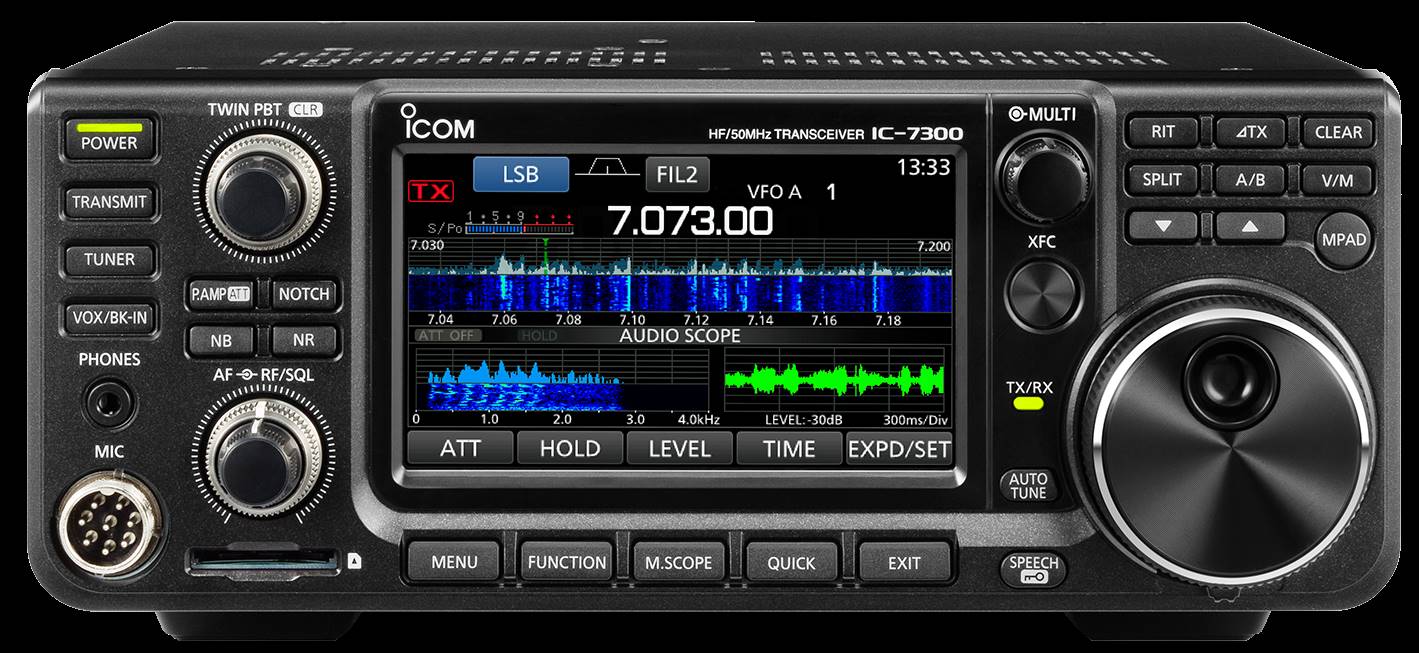
Task: Tap the ATT soft key on screen
Action: [x=460, y=448]
